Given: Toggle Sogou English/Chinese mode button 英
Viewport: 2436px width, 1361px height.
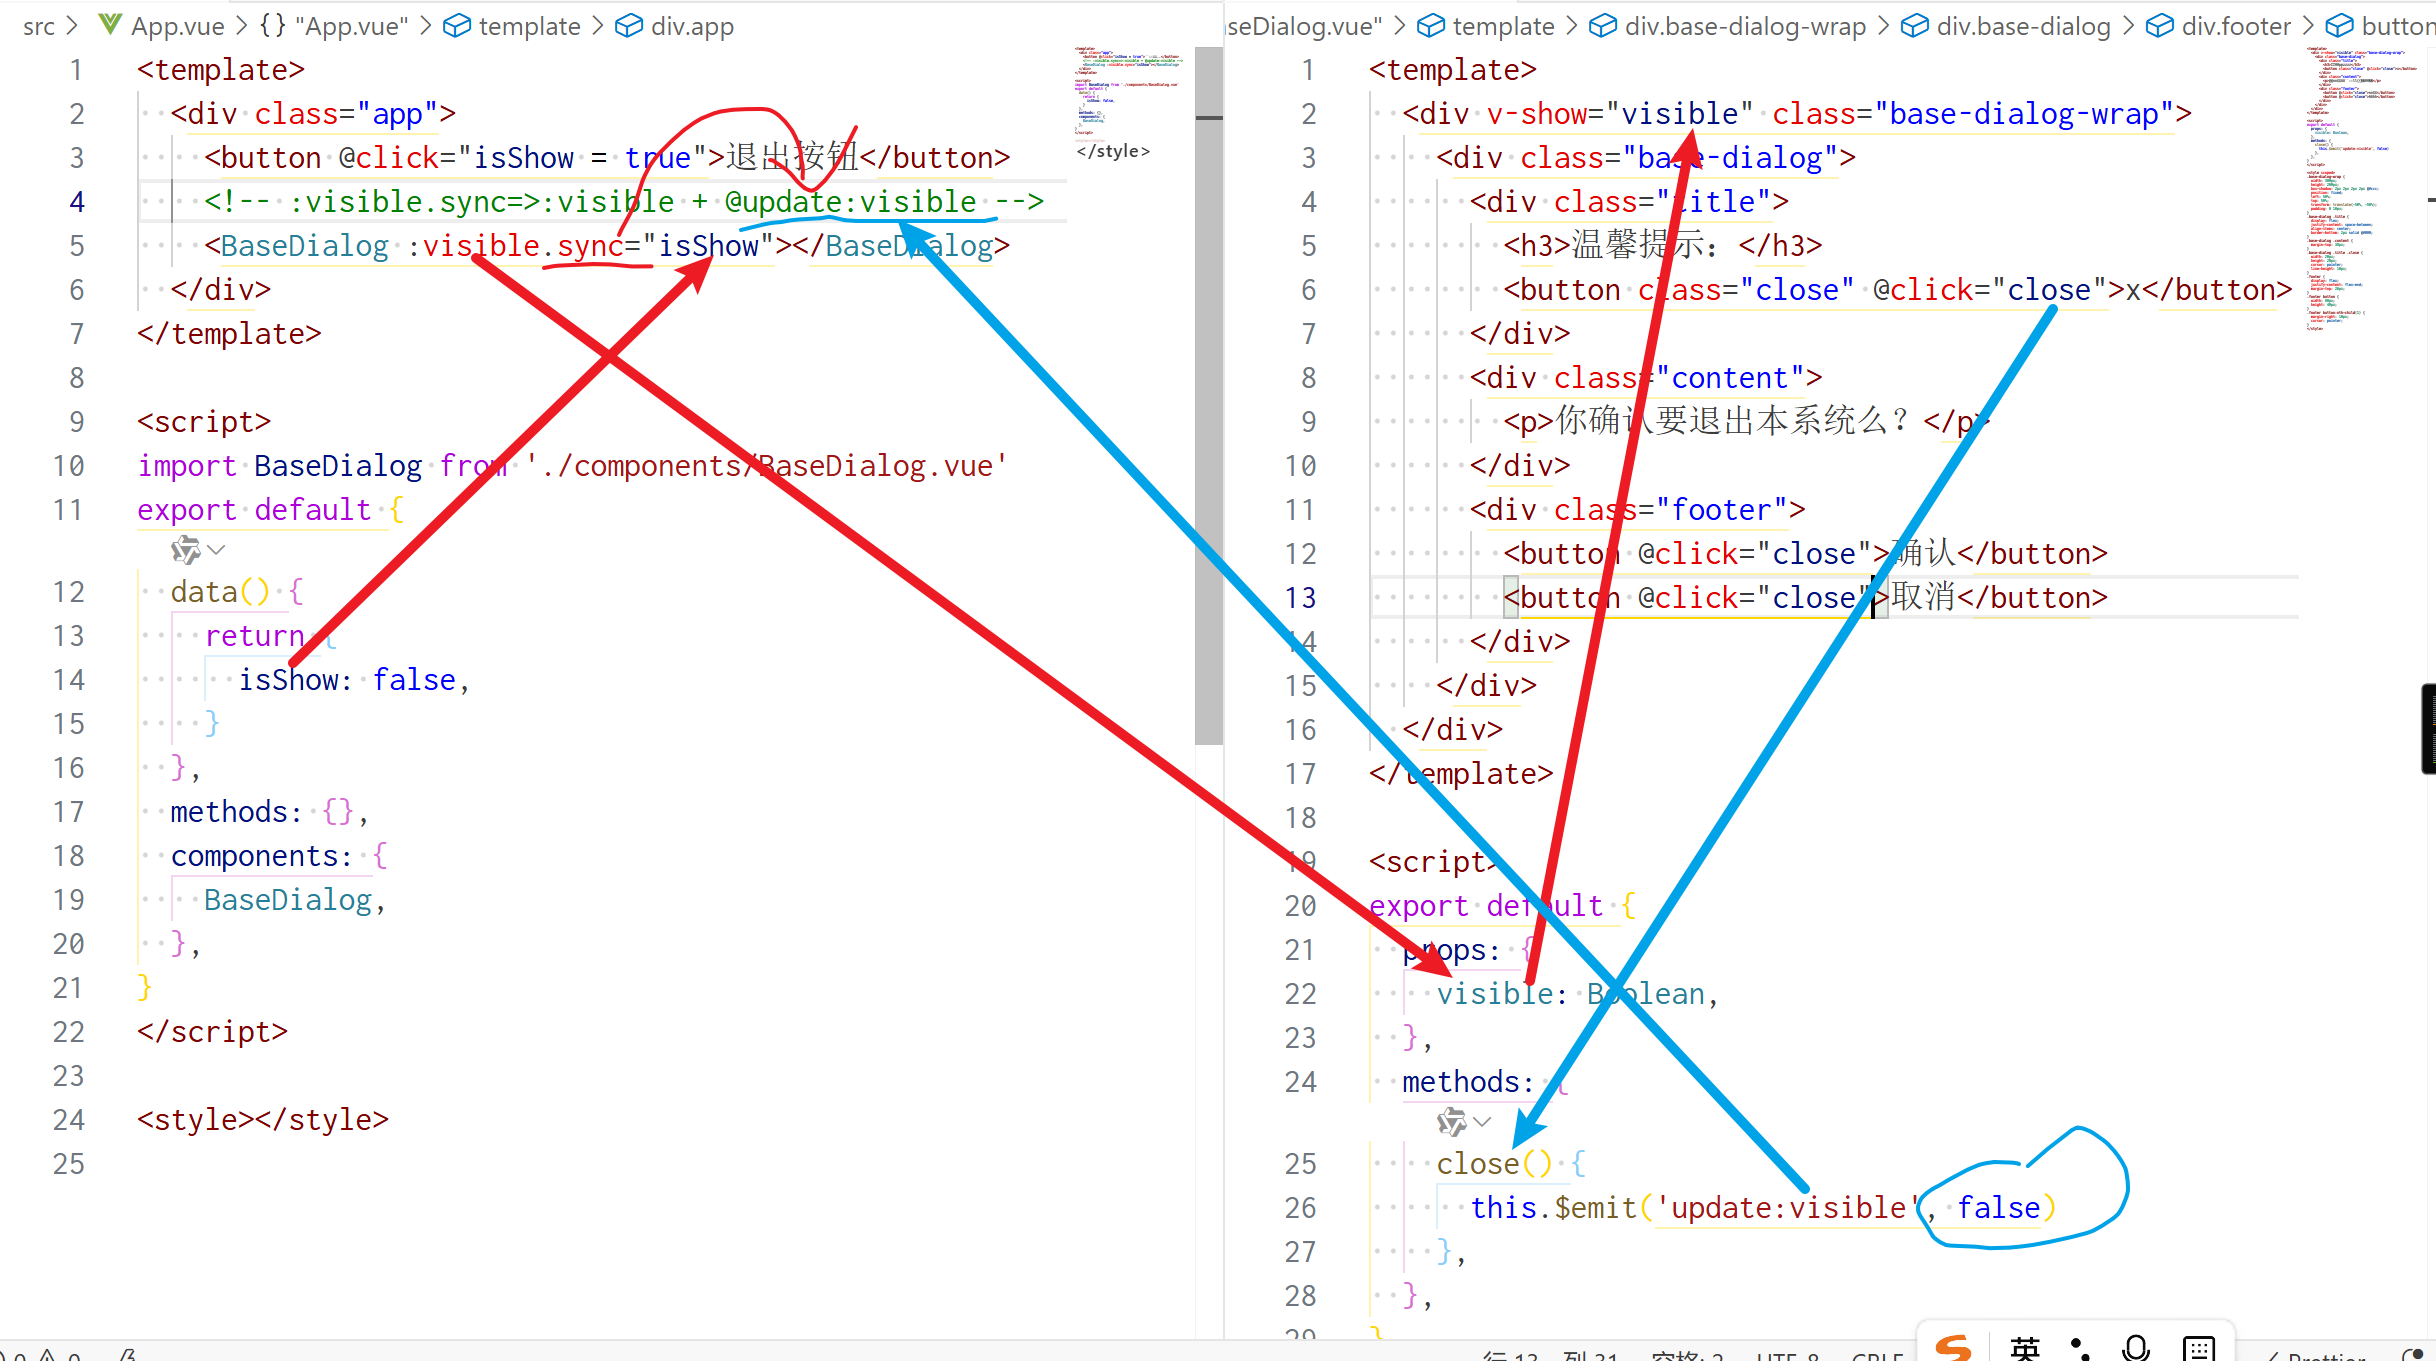Looking at the screenshot, I should (2025, 1348).
